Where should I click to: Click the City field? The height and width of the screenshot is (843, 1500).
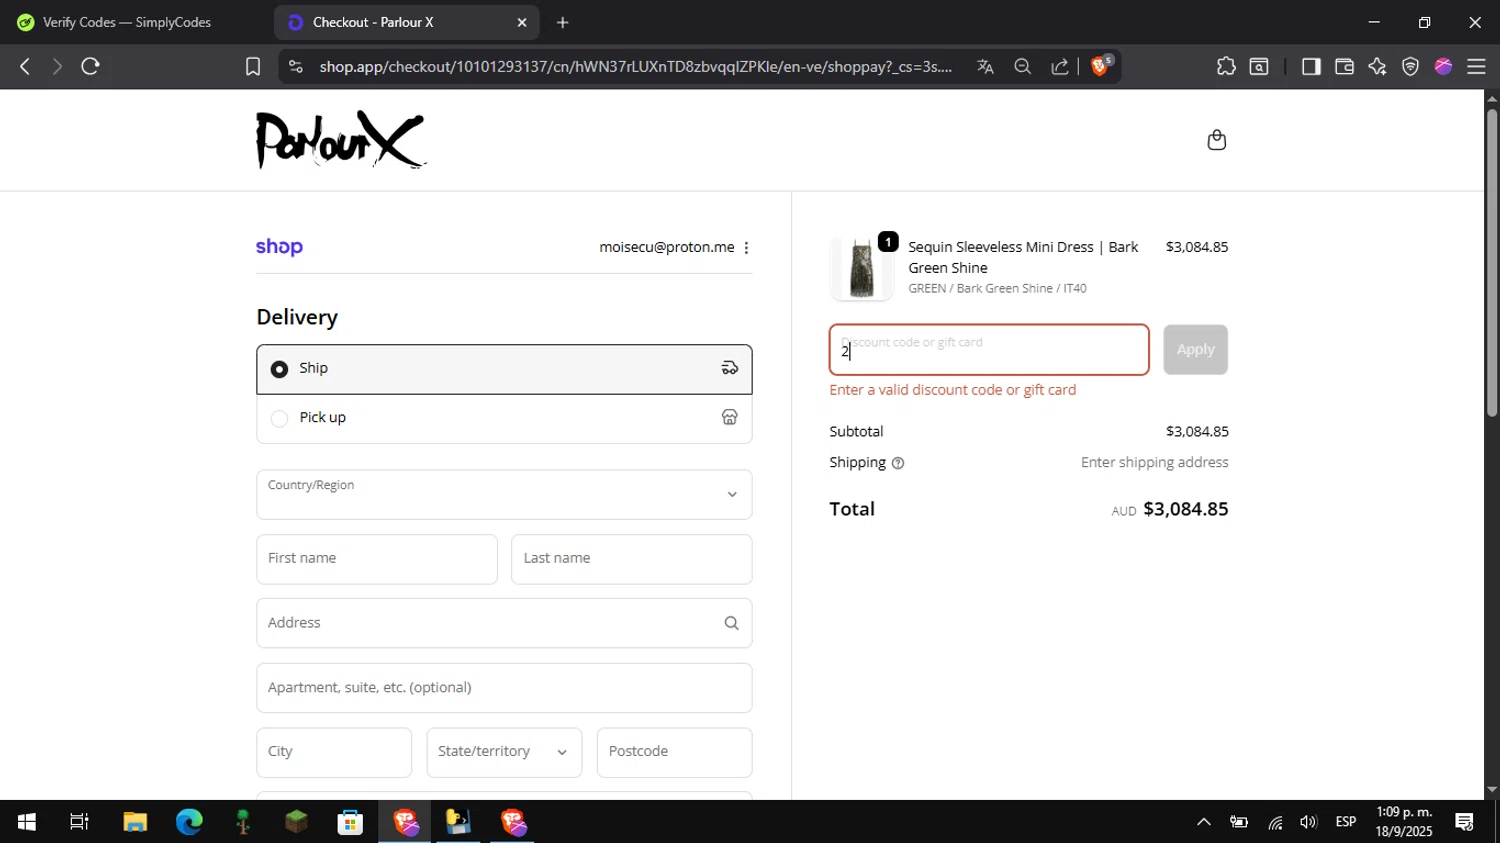point(334,752)
